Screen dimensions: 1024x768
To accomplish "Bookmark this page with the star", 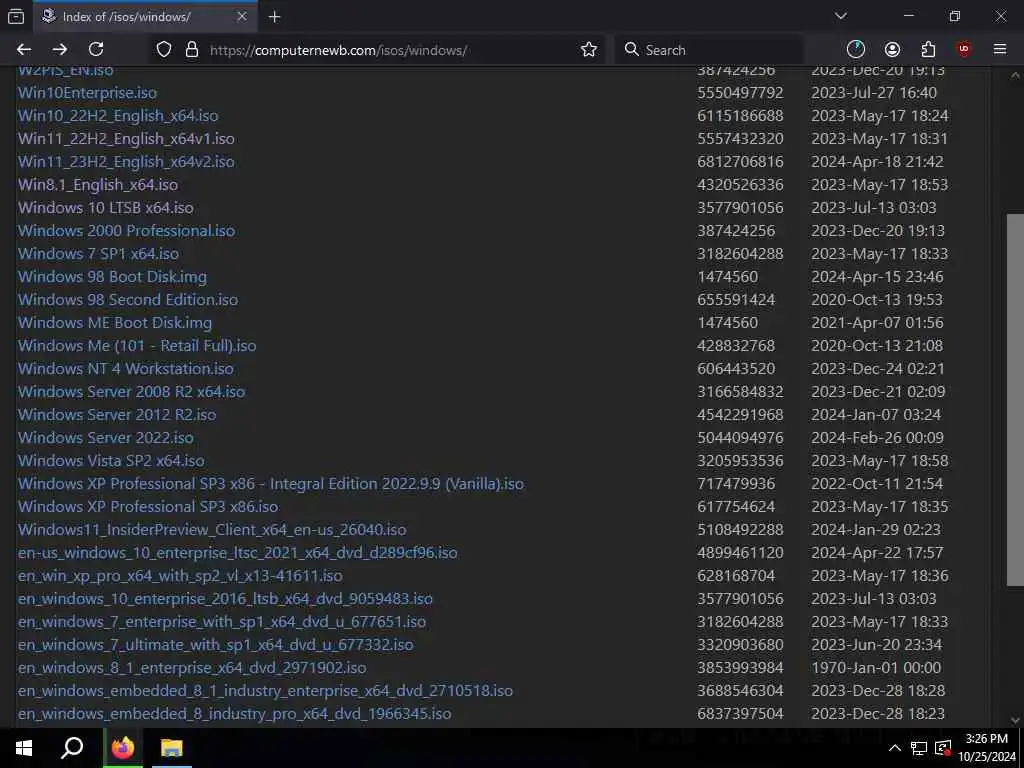I will click(588, 50).
